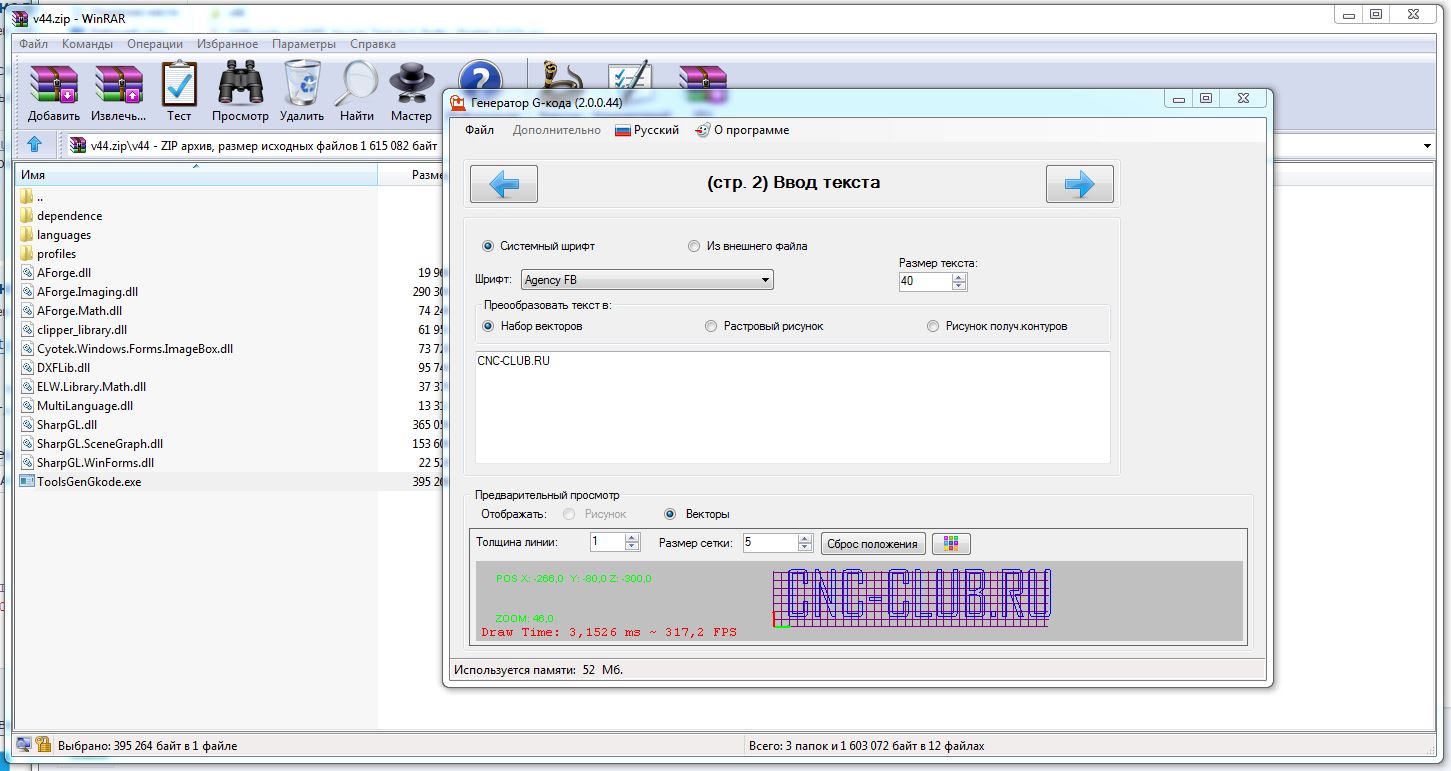Click the Используется памяти status bar text

pos(538,669)
